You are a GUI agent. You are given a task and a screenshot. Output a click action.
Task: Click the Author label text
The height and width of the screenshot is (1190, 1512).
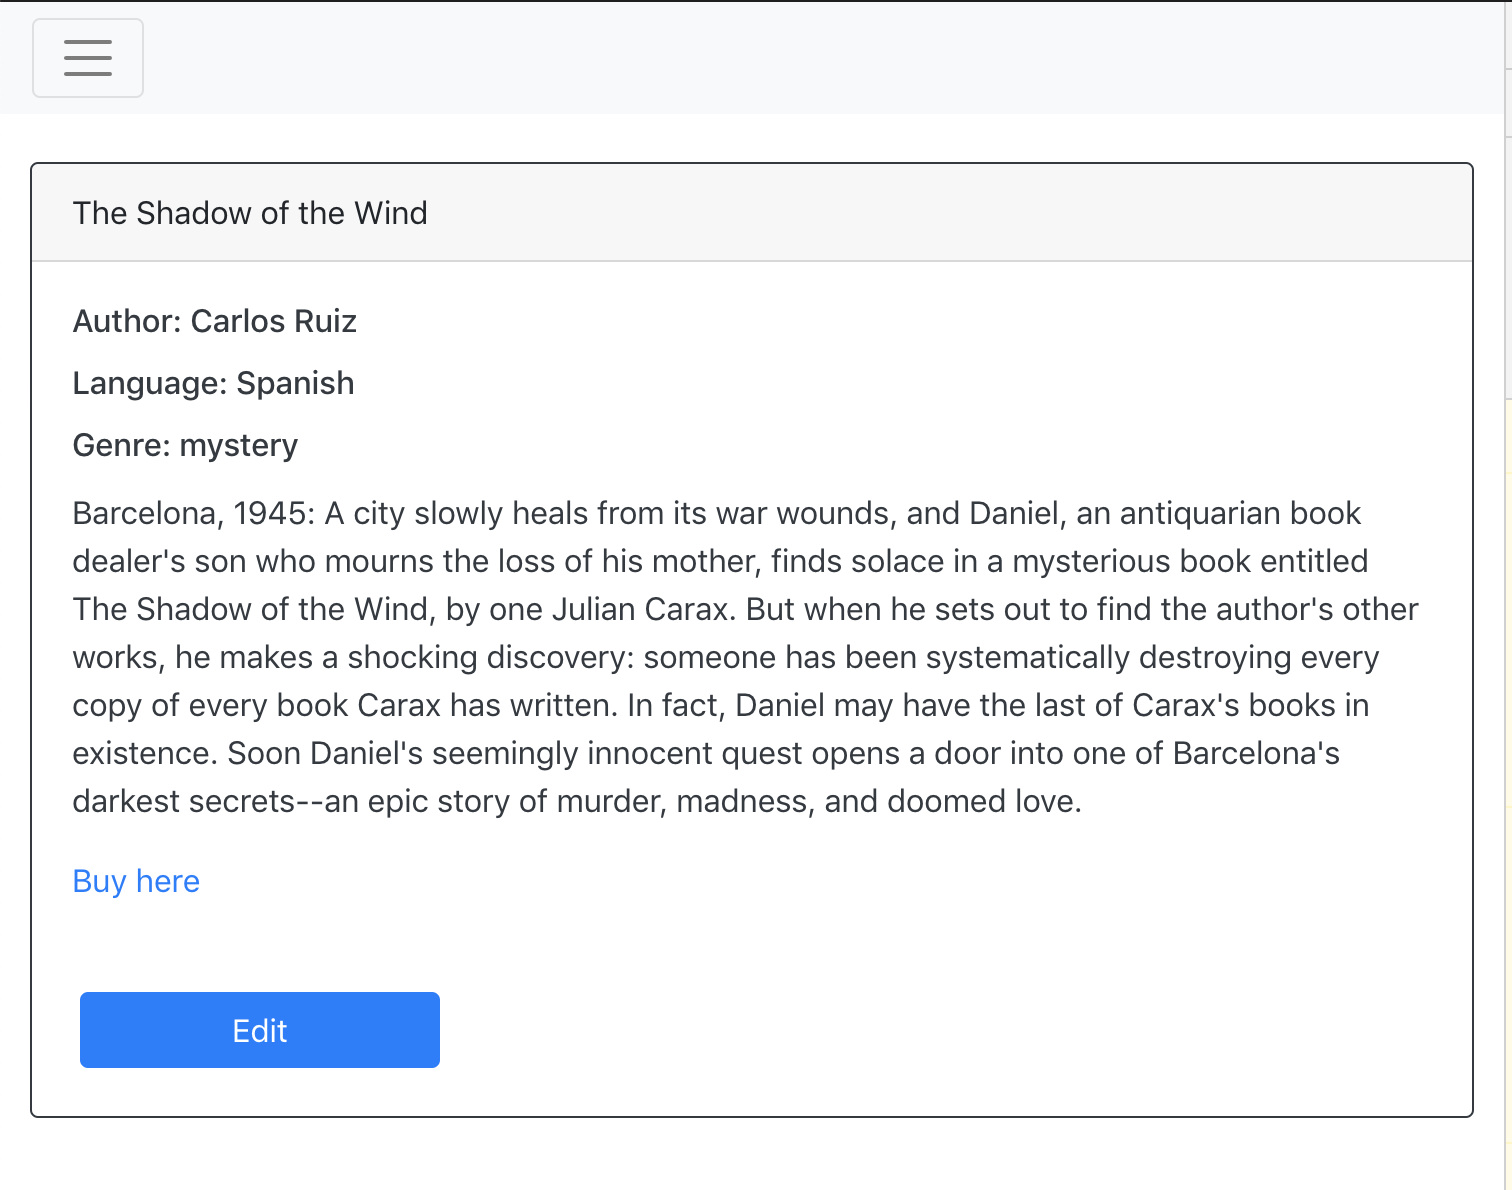[127, 321]
